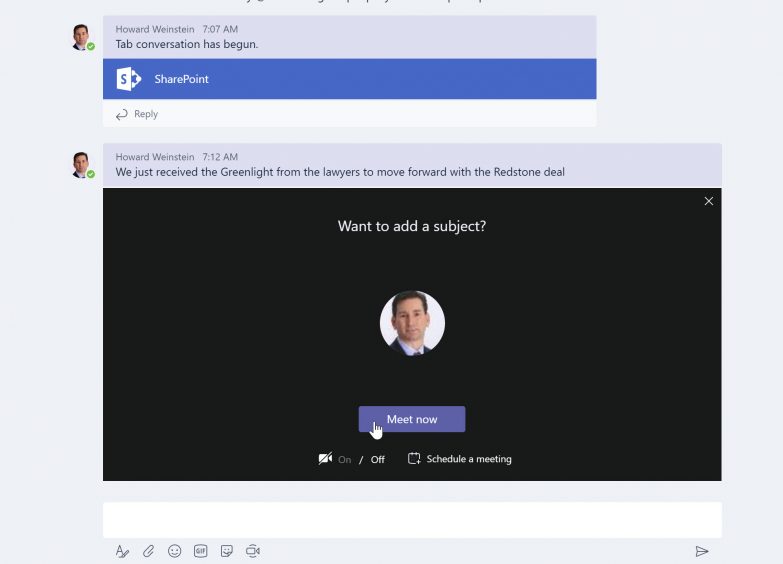Click the calendar icon beside Schedule a meeting

[414, 459]
